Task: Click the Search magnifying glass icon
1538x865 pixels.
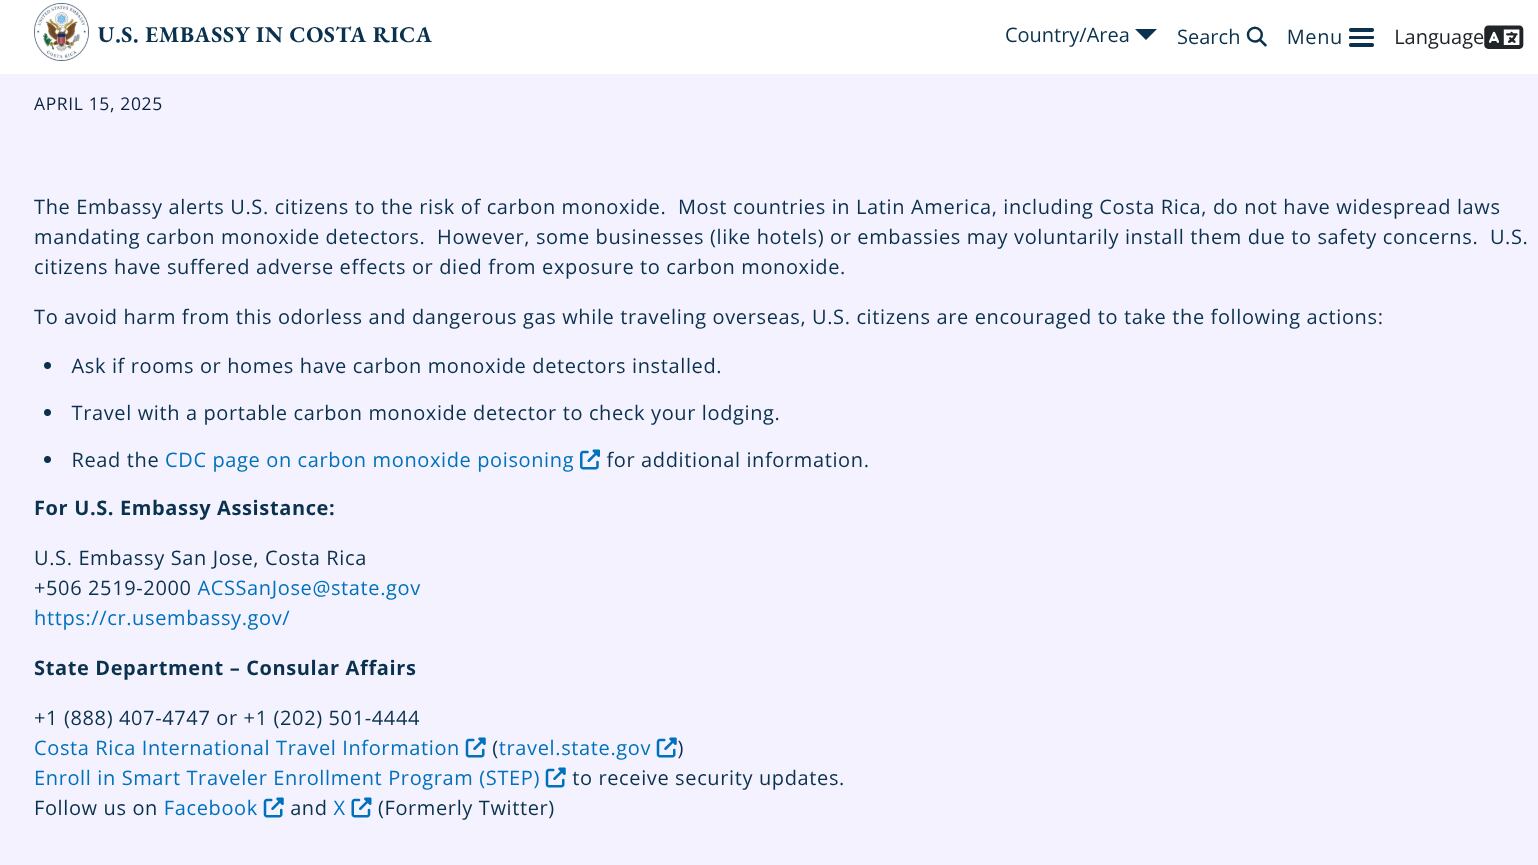Action: (x=1257, y=37)
